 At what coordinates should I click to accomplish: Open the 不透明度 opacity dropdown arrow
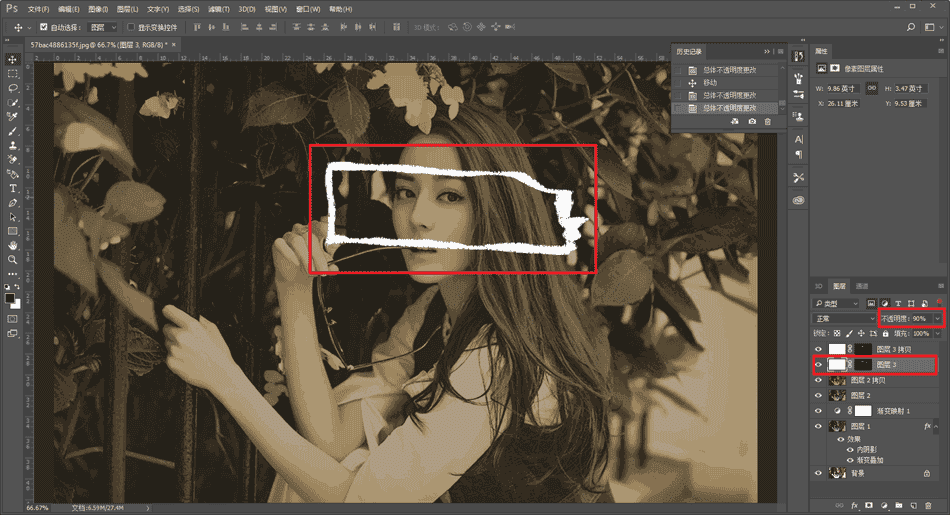pyautogui.click(x=937, y=318)
